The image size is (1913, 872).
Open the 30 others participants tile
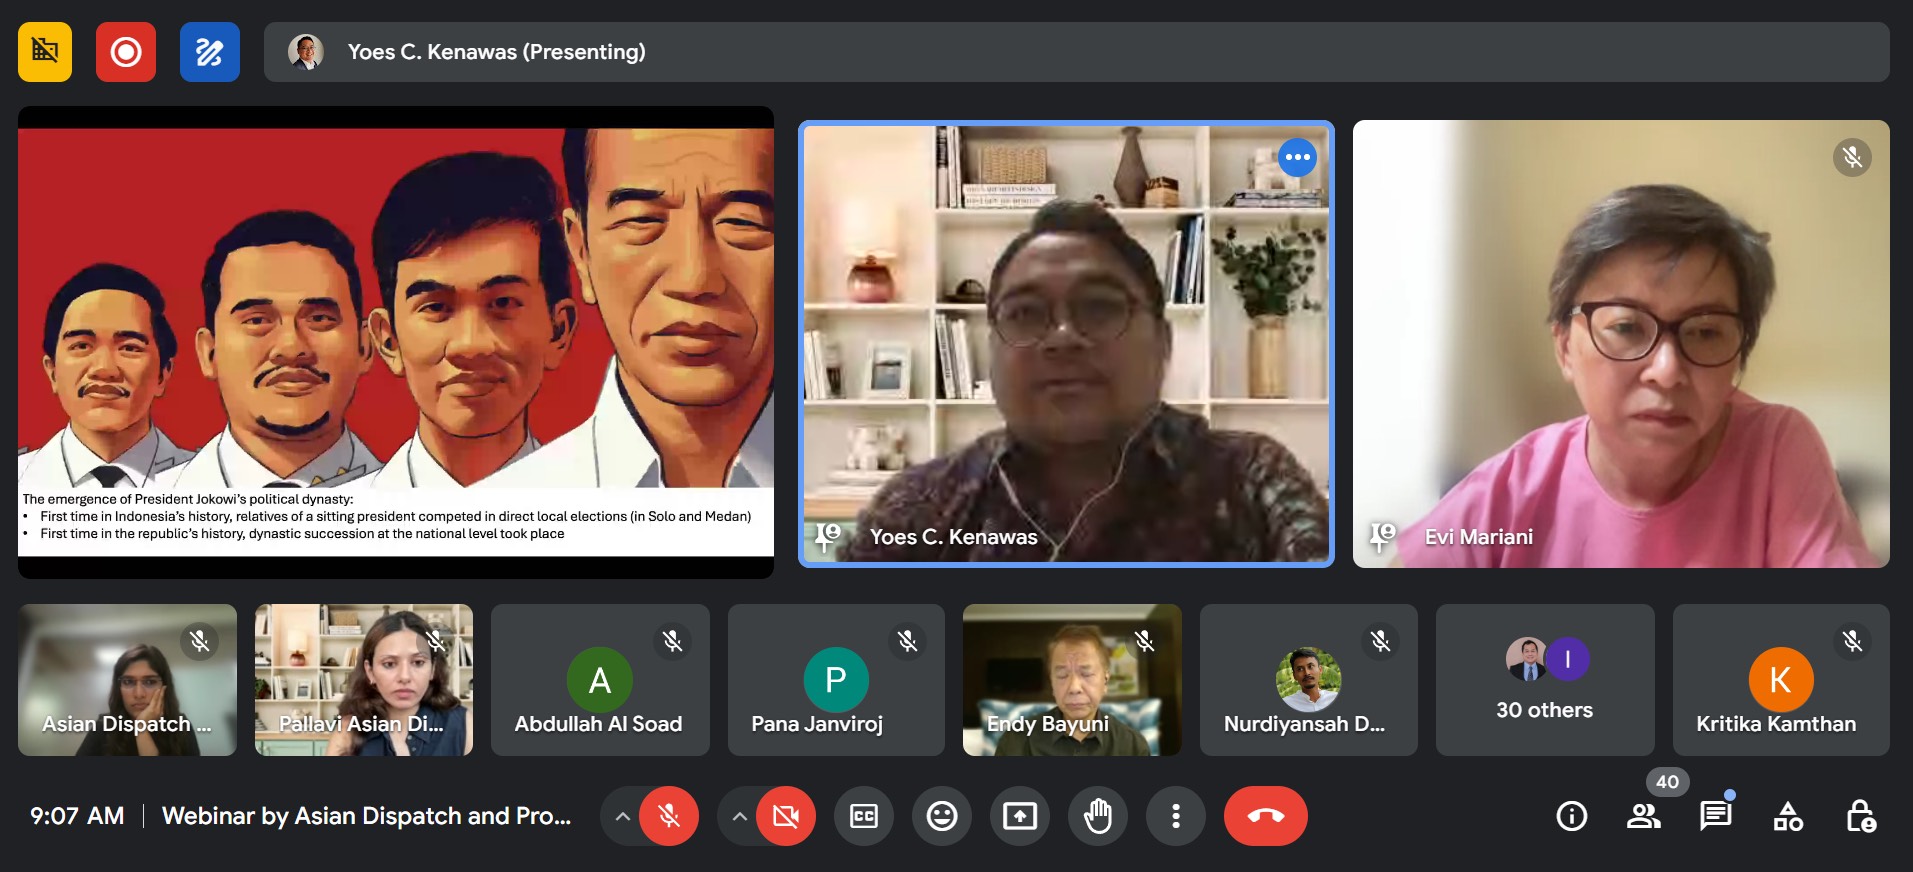(x=1545, y=679)
